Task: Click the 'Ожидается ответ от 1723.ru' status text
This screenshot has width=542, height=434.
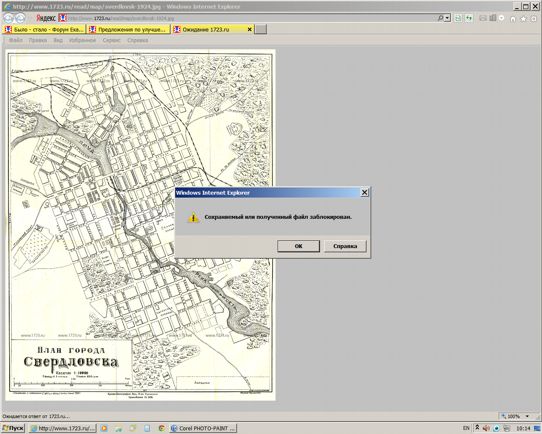Action: [x=36, y=416]
